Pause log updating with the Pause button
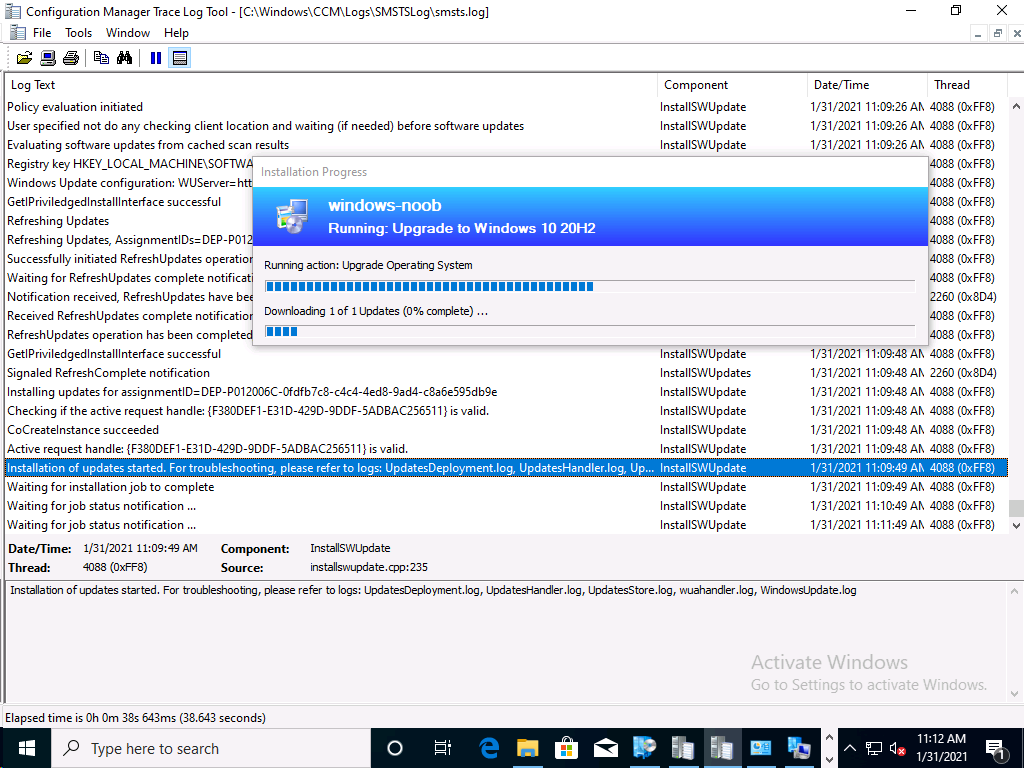This screenshot has height=768, width=1024. click(x=155, y=58)
